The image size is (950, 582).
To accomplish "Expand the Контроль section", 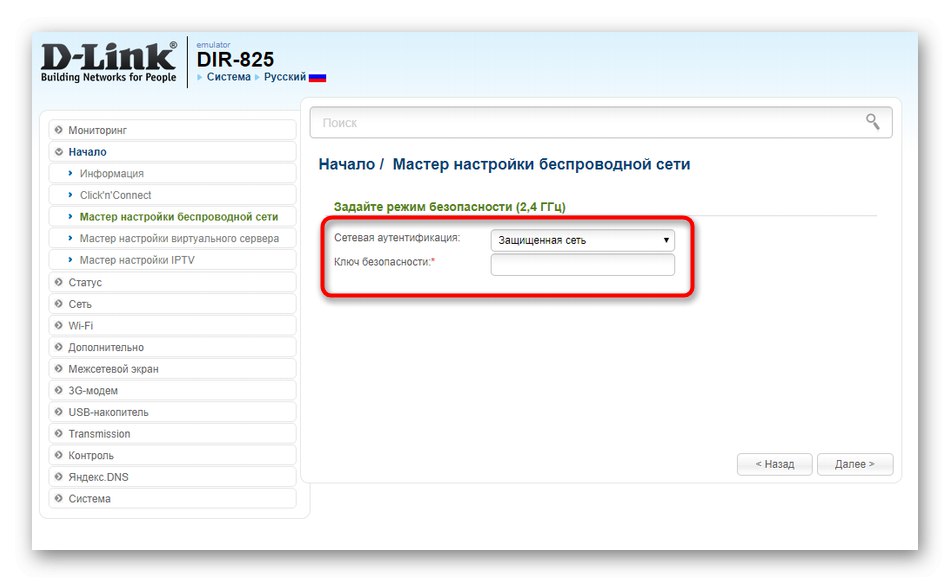I will [x=173, y=455].
